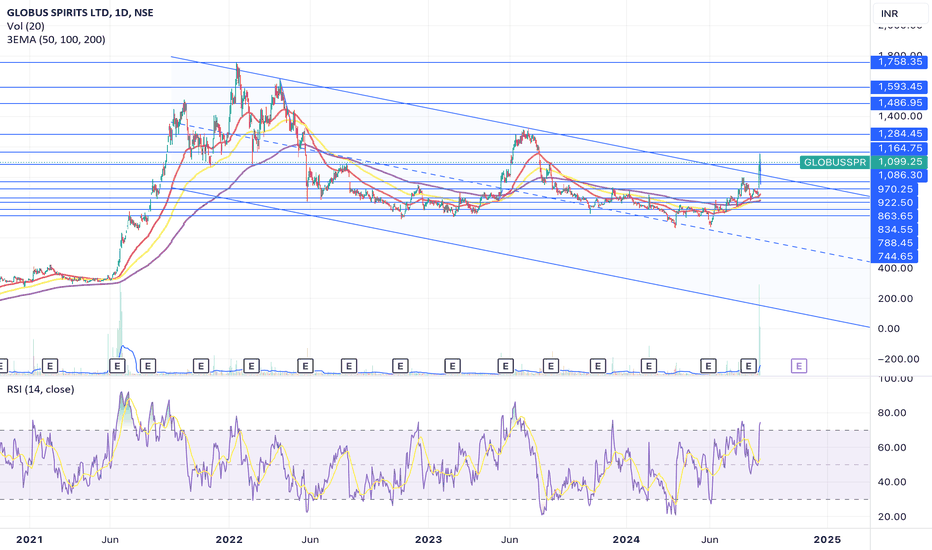The image size is (932, 550).
Task: Click the purple upcoming earnings E marker
Action: [x=799, y=366]
